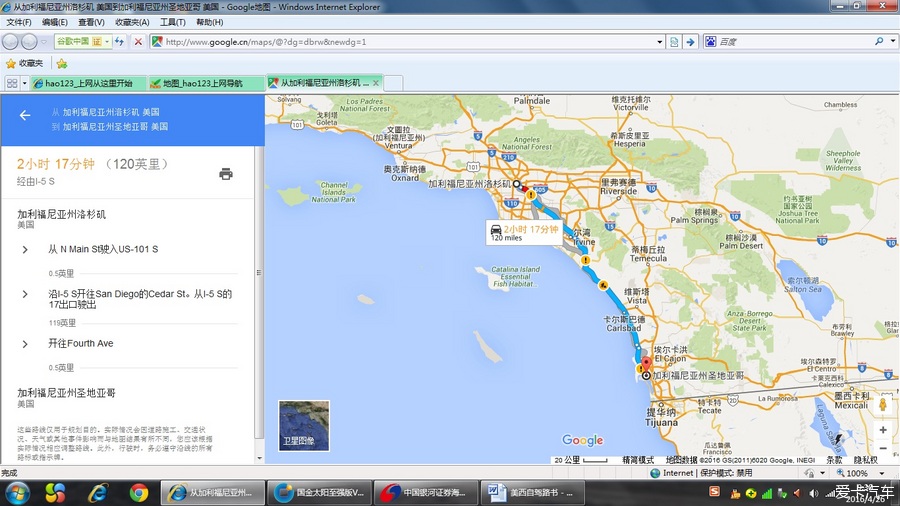The width and height of the screenshot is (900, 506).
Task: Open the tab list dropdown arrow
Action: pos(24,83)
